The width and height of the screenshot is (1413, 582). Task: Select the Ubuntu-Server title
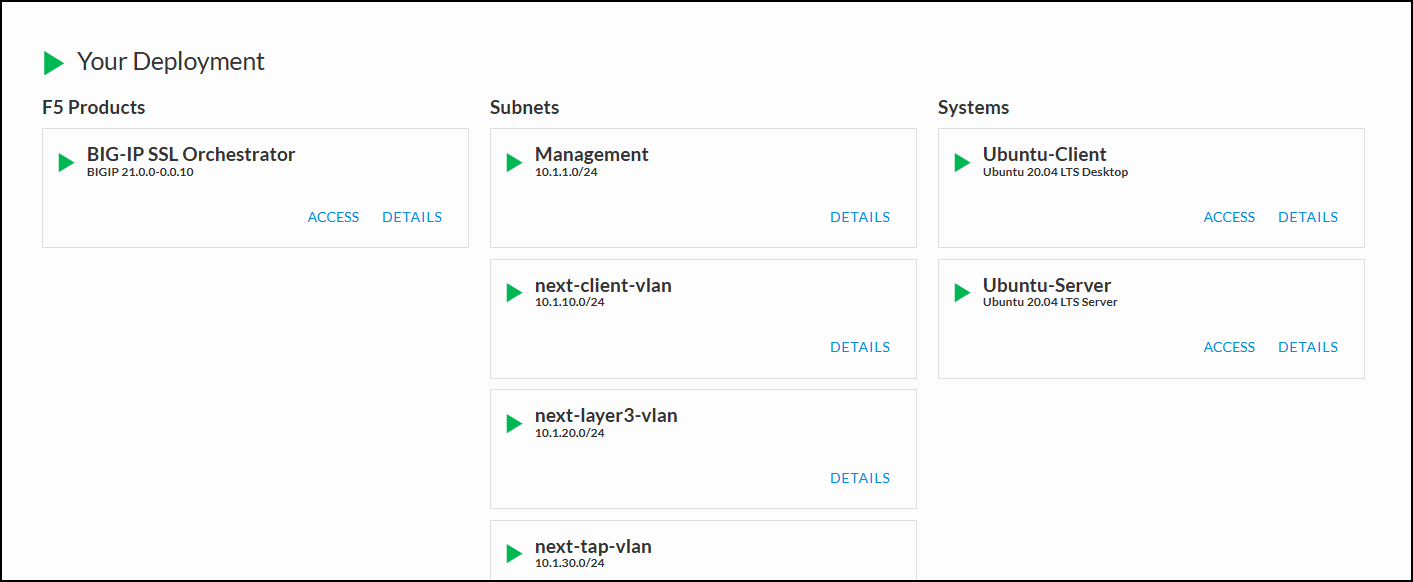[1047, 285]
